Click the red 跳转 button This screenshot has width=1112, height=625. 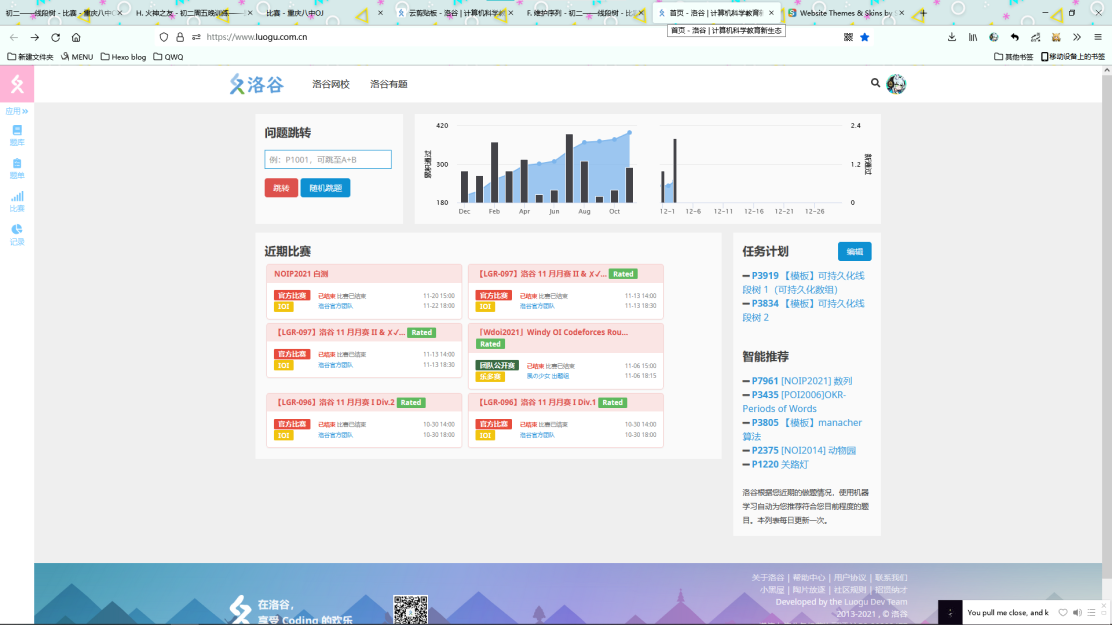281,188
